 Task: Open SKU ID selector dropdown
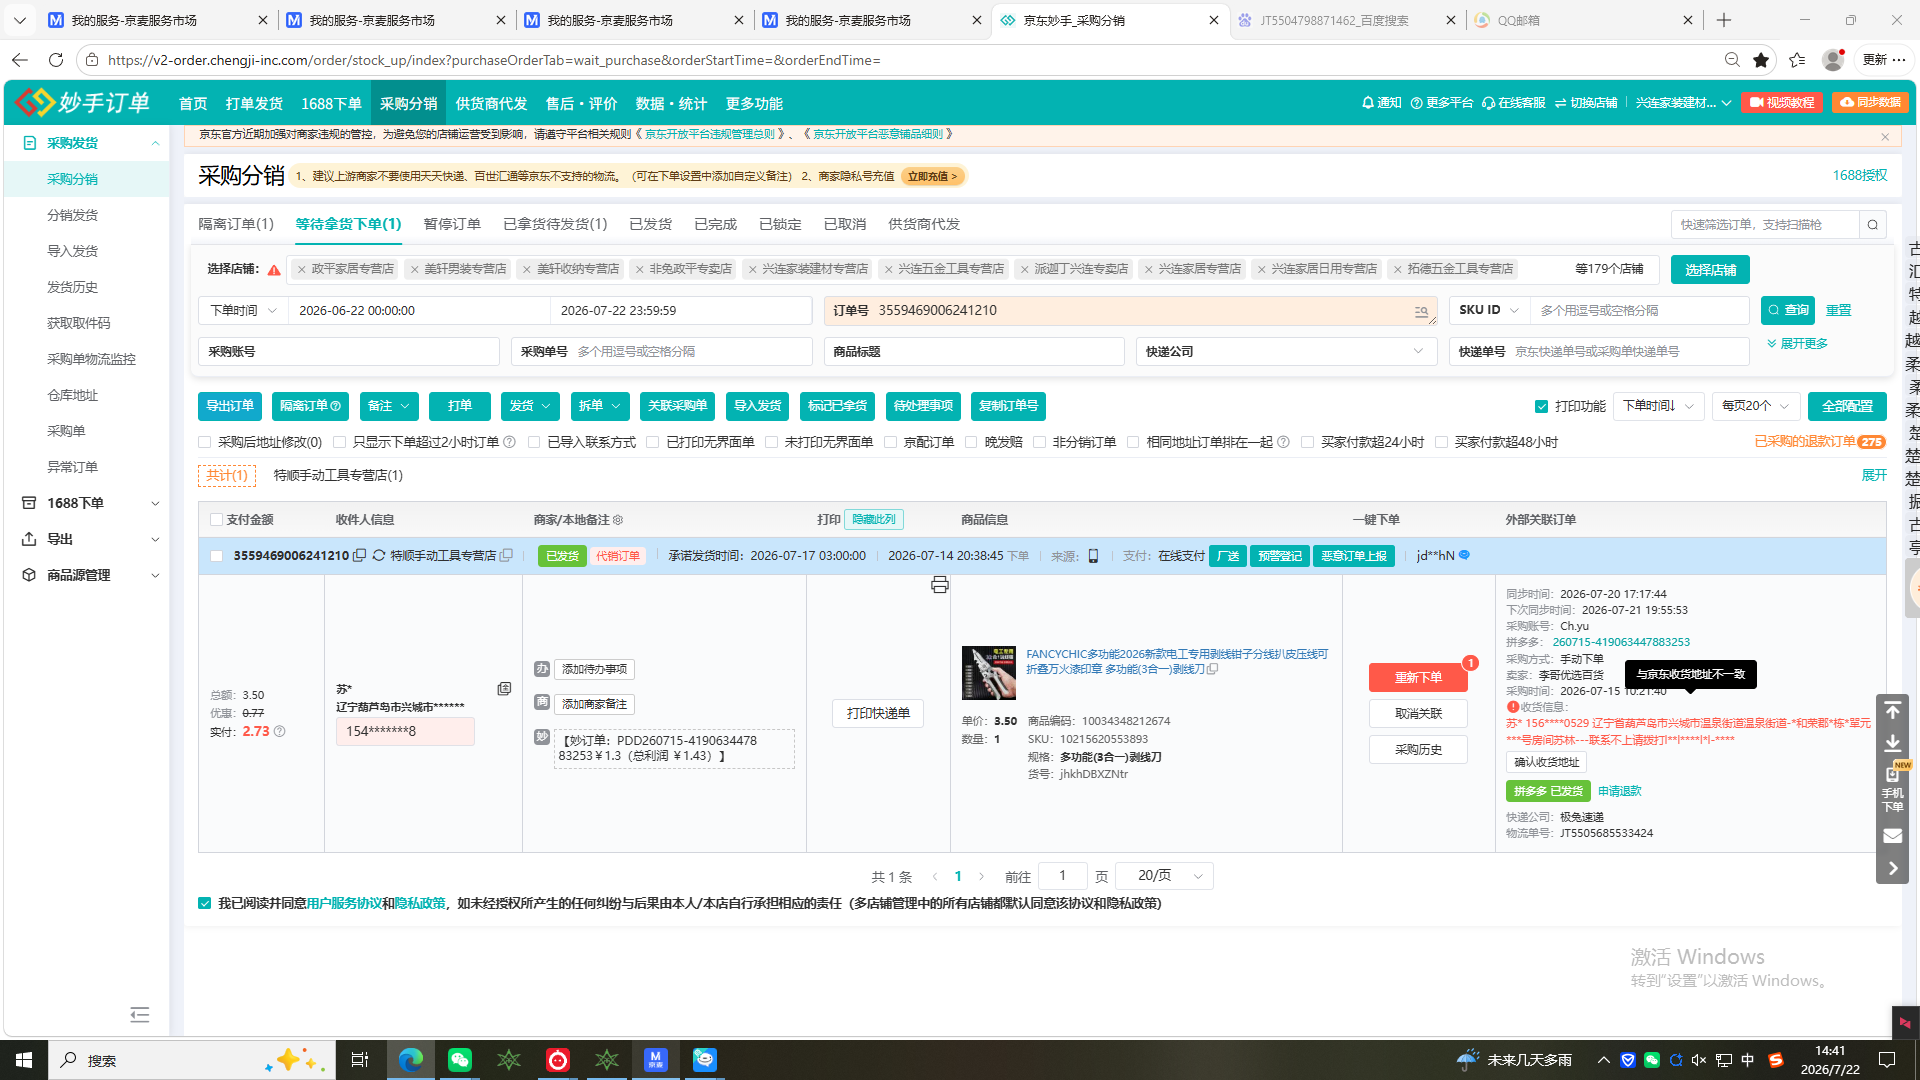pos(1489,310)
